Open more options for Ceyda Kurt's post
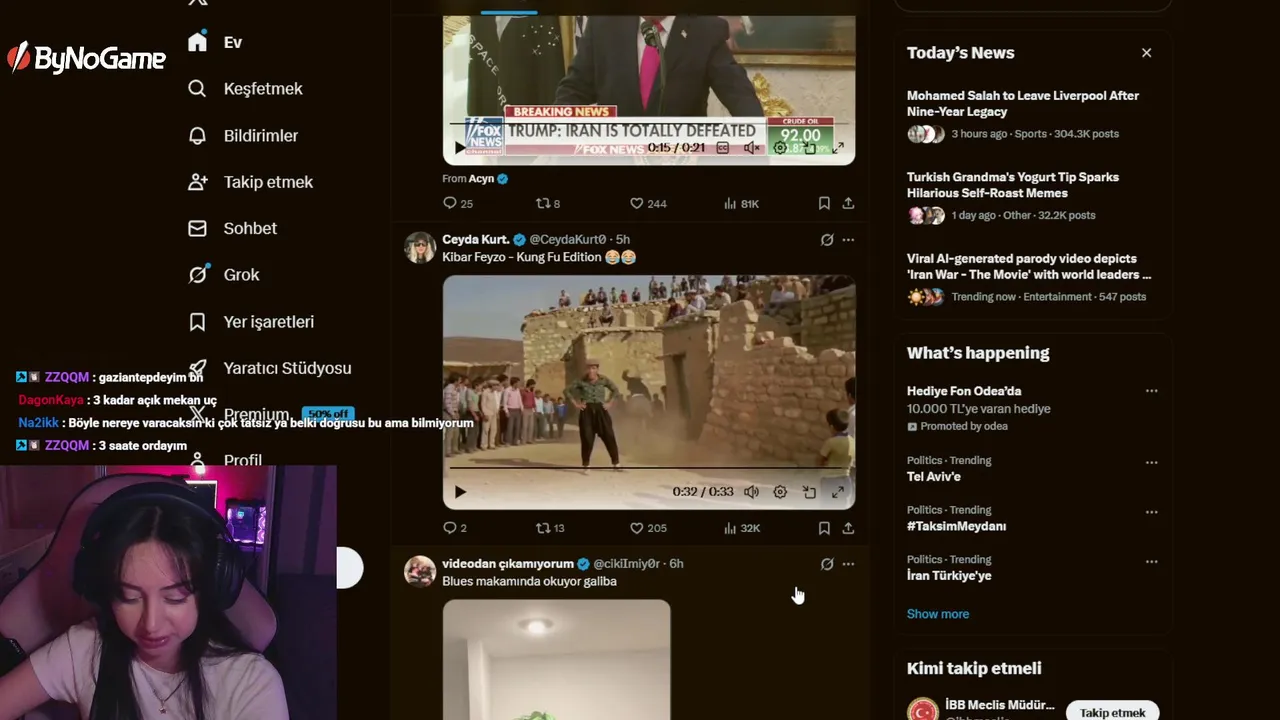 (x=848, y=240)
